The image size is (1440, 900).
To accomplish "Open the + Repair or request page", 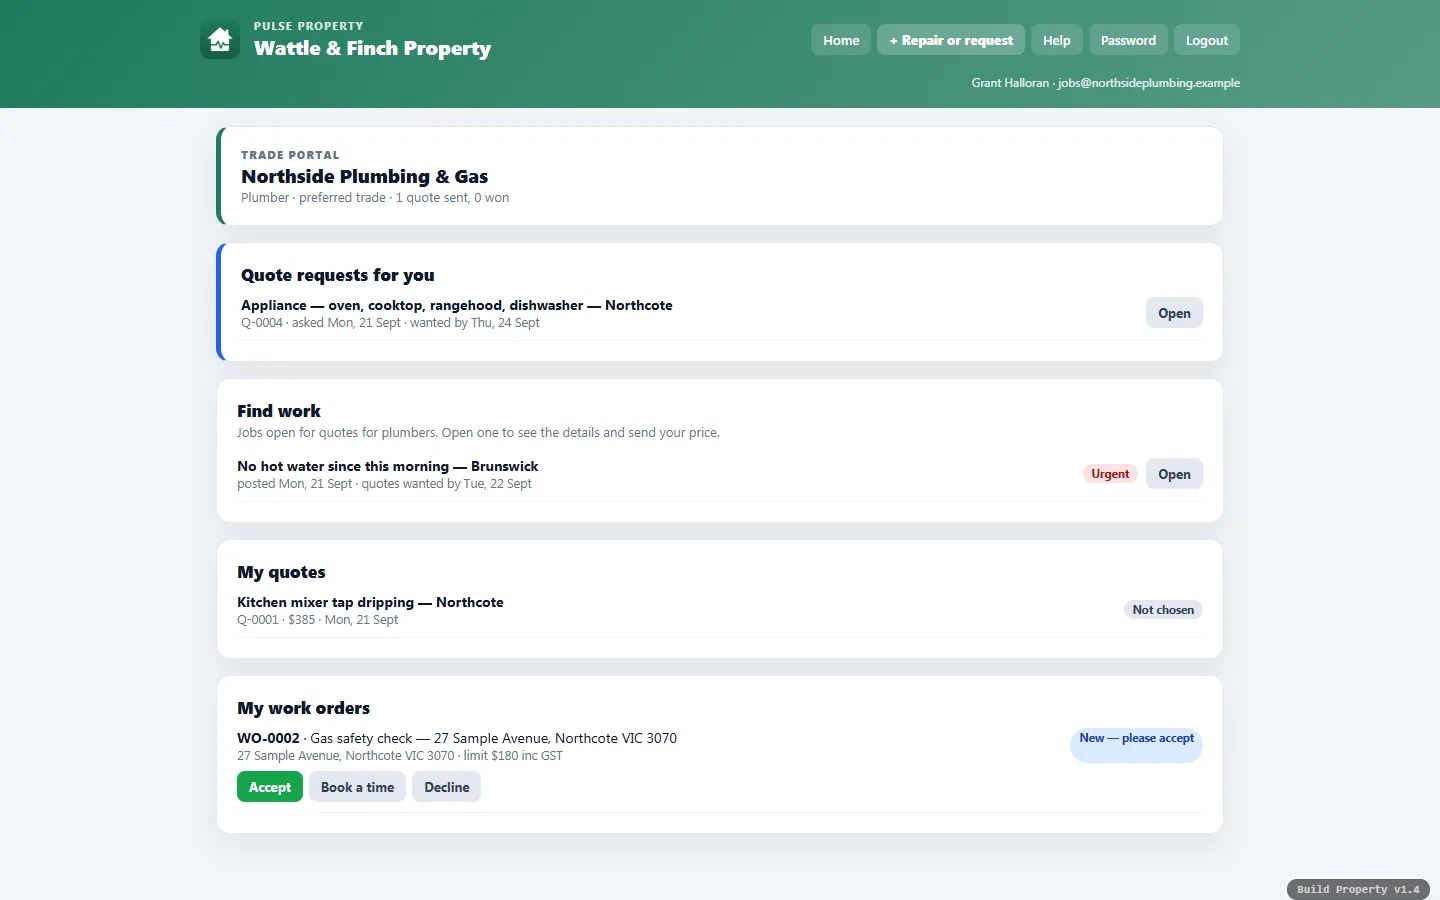I will [x=951, y=40].
